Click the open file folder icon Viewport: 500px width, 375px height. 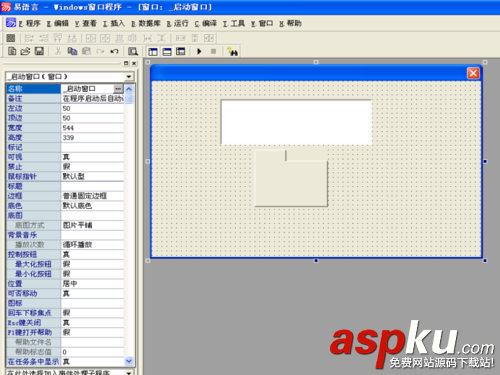click(25, 51)
